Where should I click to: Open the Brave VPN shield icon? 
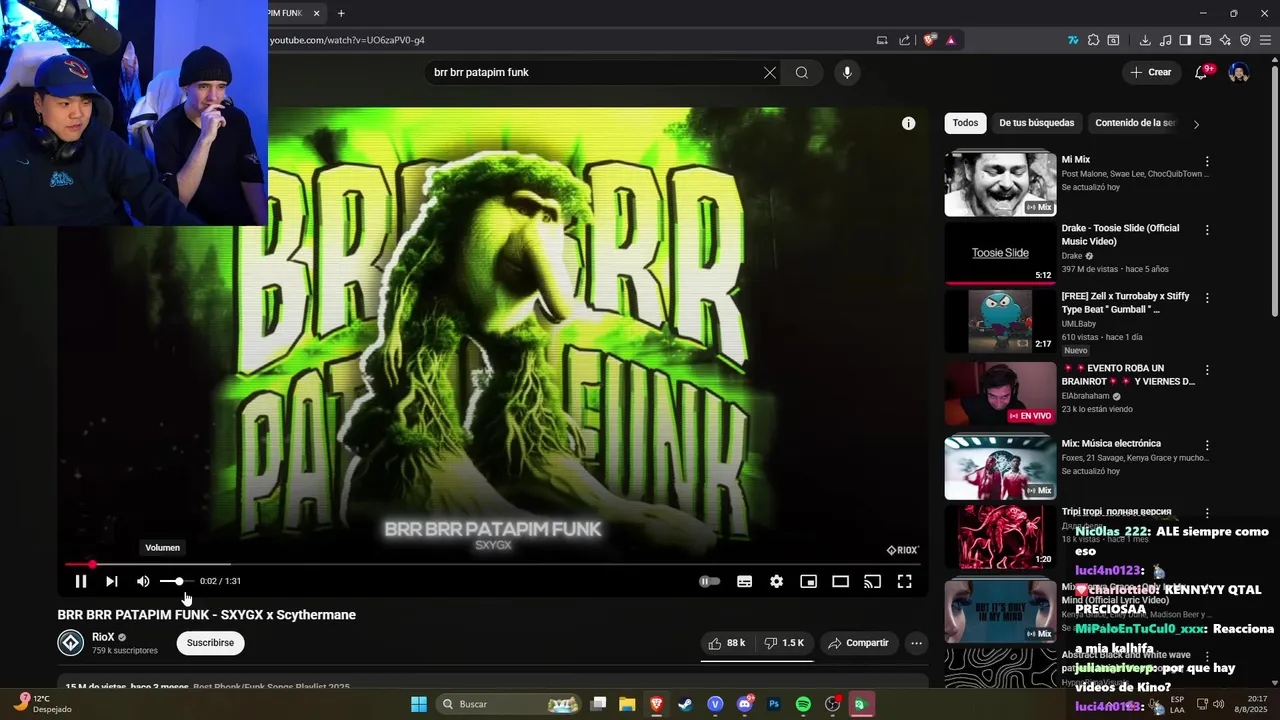[1245, 40]
